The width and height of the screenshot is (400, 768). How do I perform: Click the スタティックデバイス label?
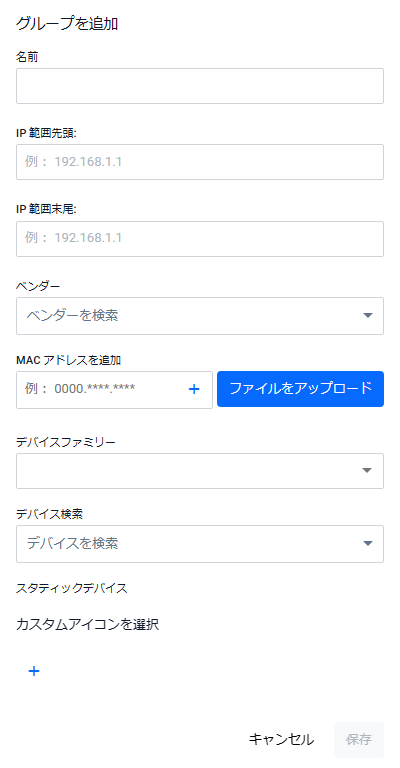(x=72, y=588)
